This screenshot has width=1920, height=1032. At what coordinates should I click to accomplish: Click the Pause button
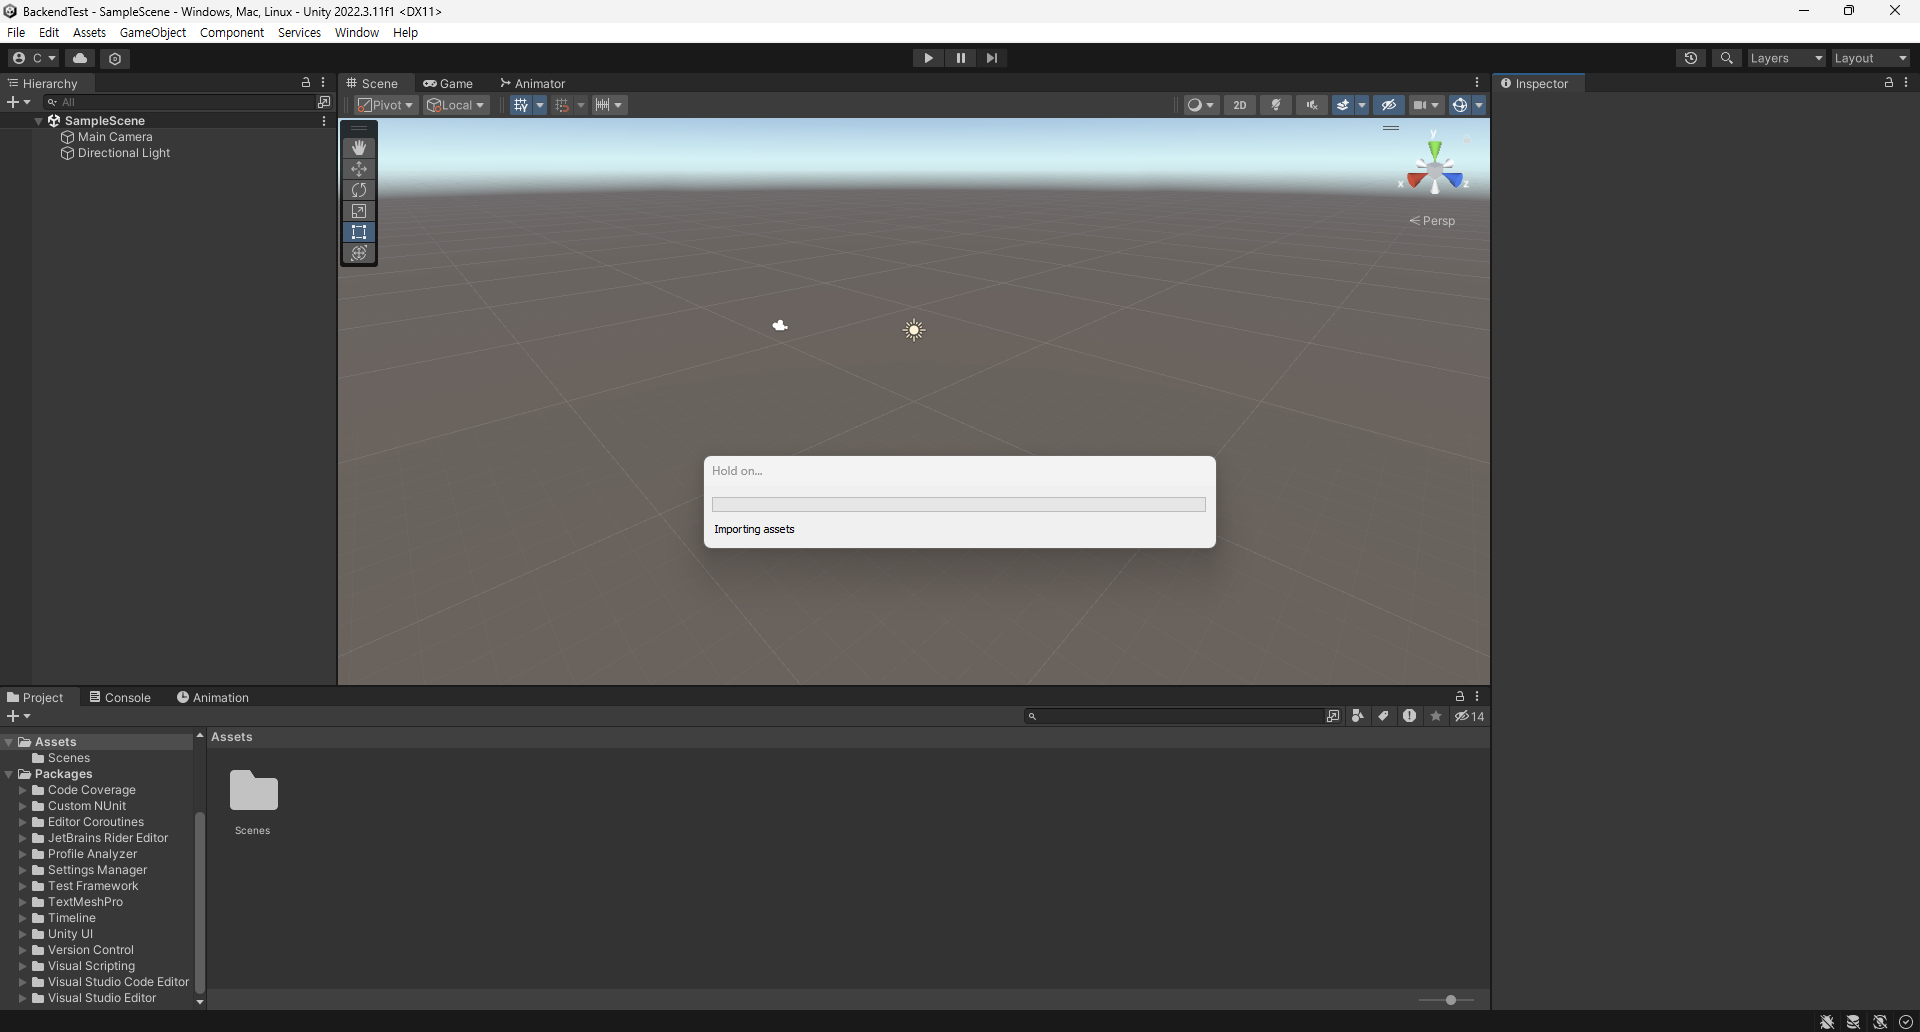(x=960, y=58)
